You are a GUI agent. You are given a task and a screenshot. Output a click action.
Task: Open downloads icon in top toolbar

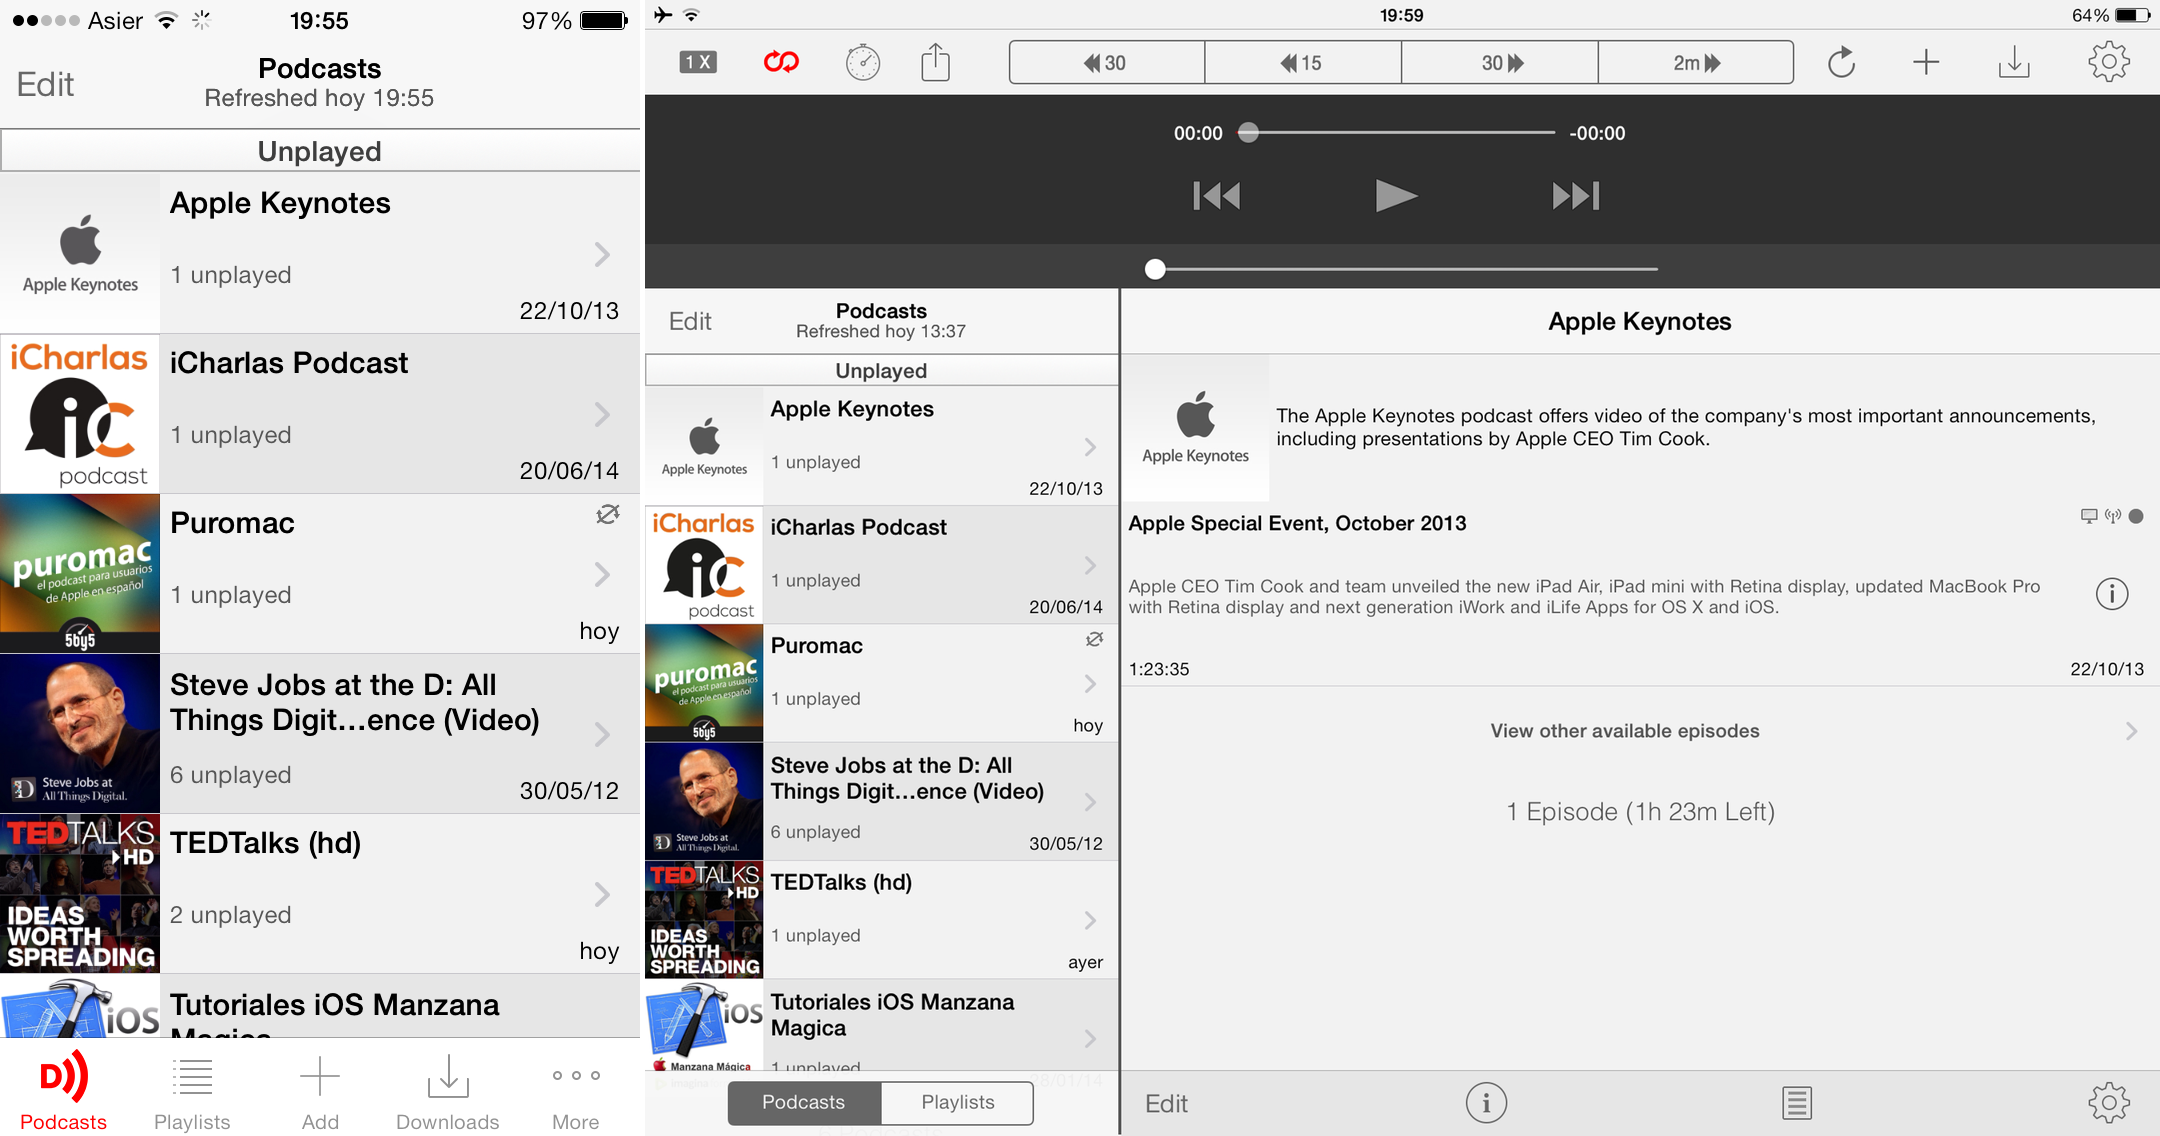tap(2013, 62)
